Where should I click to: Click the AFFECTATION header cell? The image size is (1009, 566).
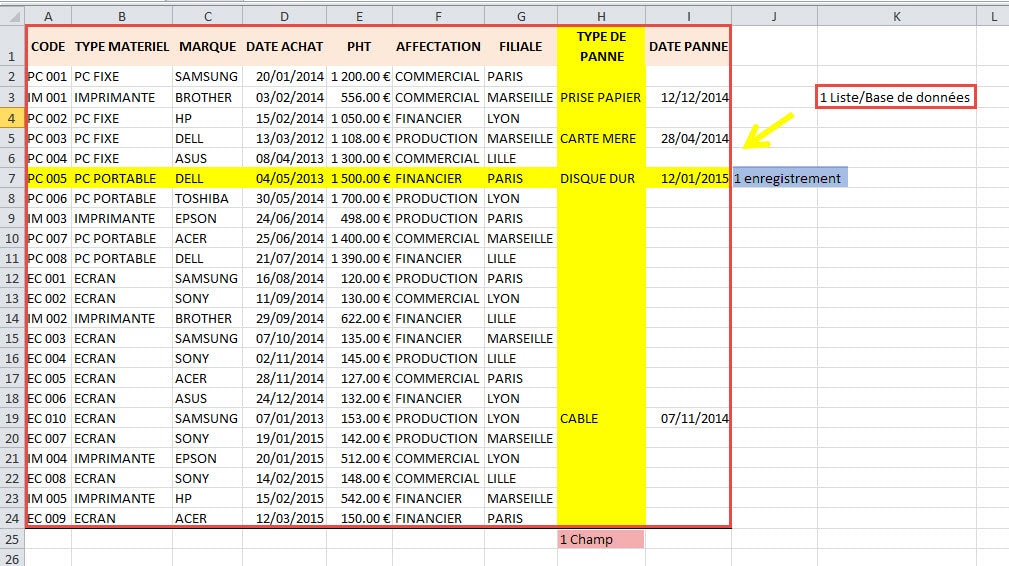tap(438, 46)
